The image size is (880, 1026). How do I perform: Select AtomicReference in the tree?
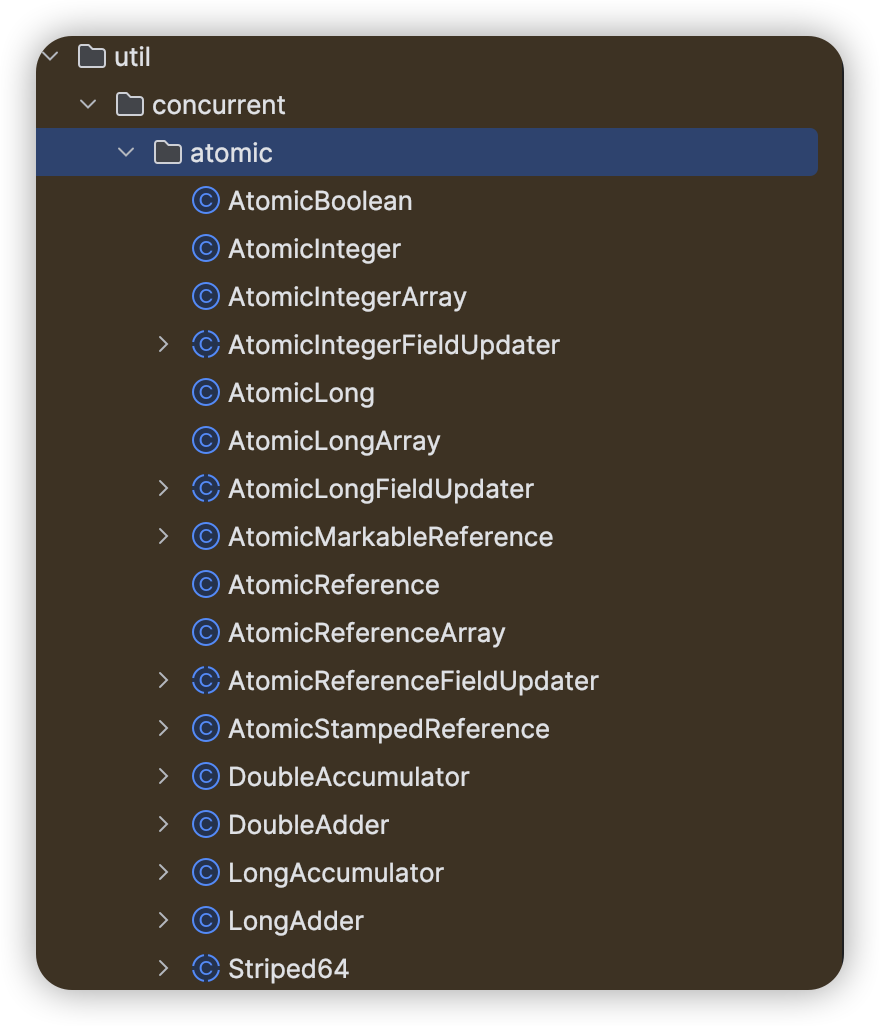pos(334,585)
